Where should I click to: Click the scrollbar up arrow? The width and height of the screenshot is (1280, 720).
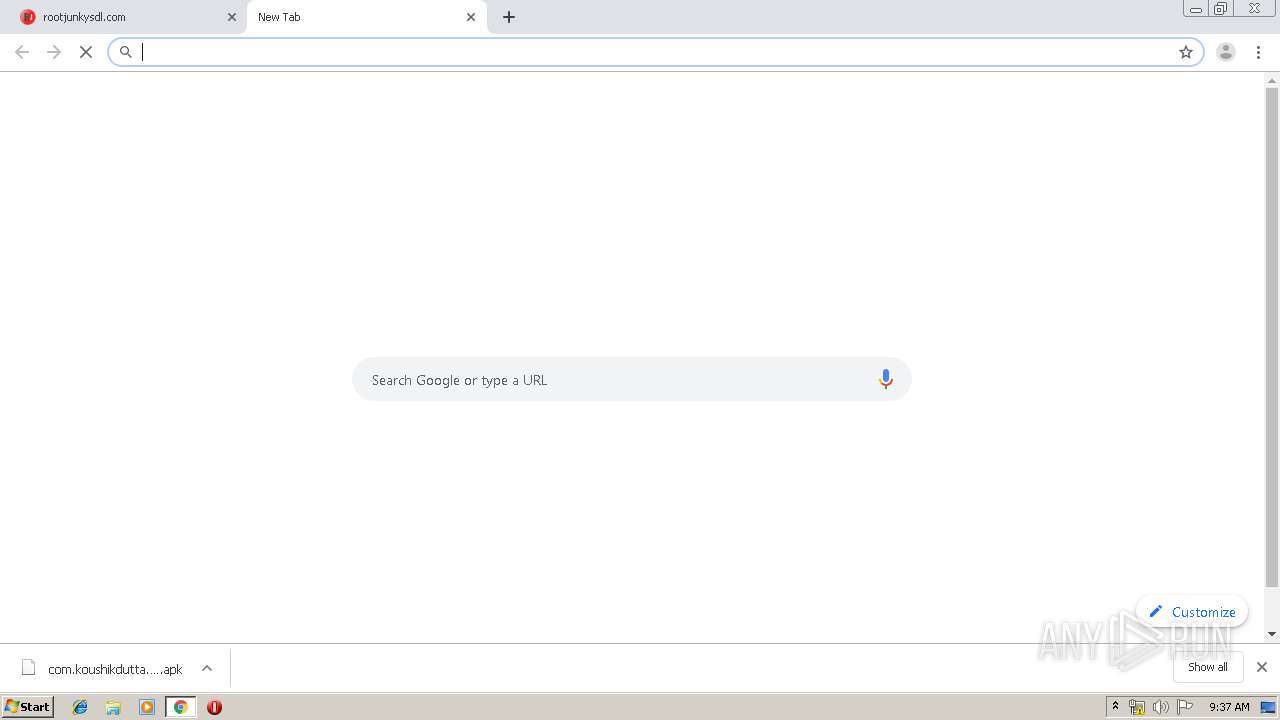coord(1272,79)
